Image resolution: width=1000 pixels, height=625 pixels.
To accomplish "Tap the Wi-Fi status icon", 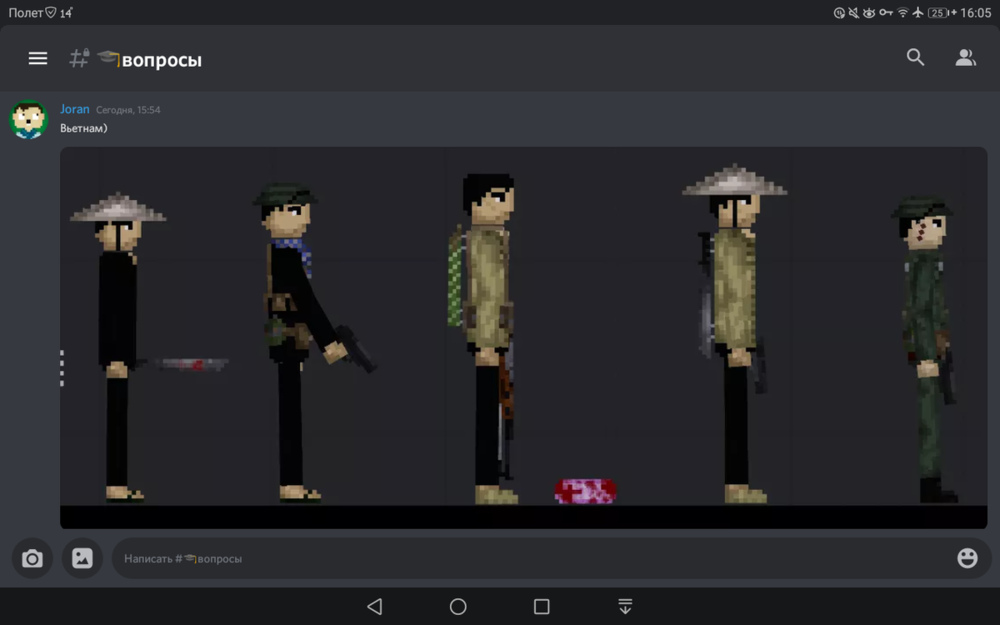I will click(x=902, y=12).
